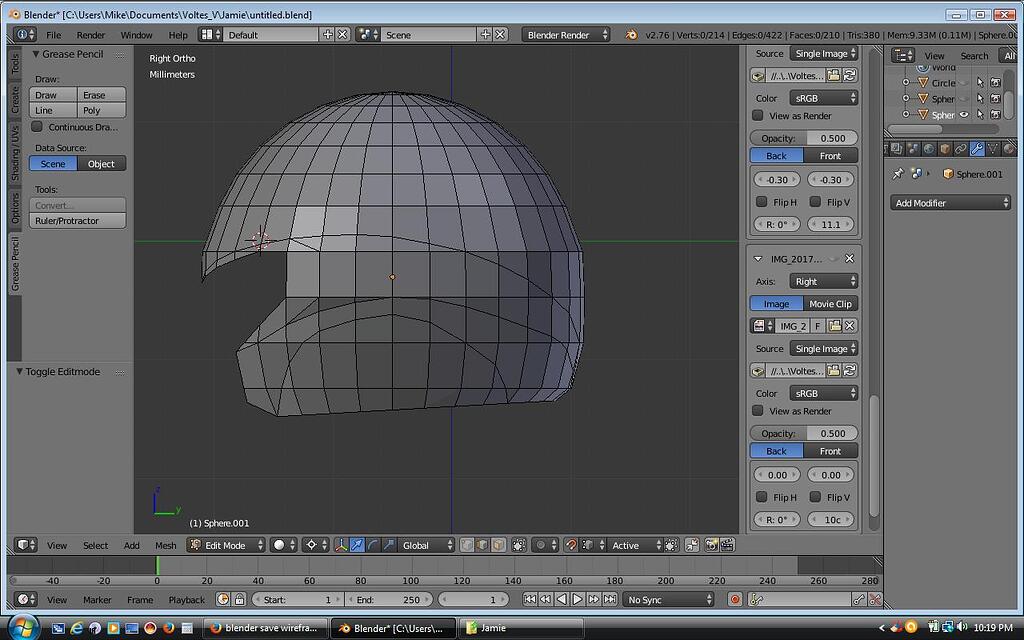Open the Object cube properties tab
The height and width of the screenshot is (640, 1024).
pos(945,149)
